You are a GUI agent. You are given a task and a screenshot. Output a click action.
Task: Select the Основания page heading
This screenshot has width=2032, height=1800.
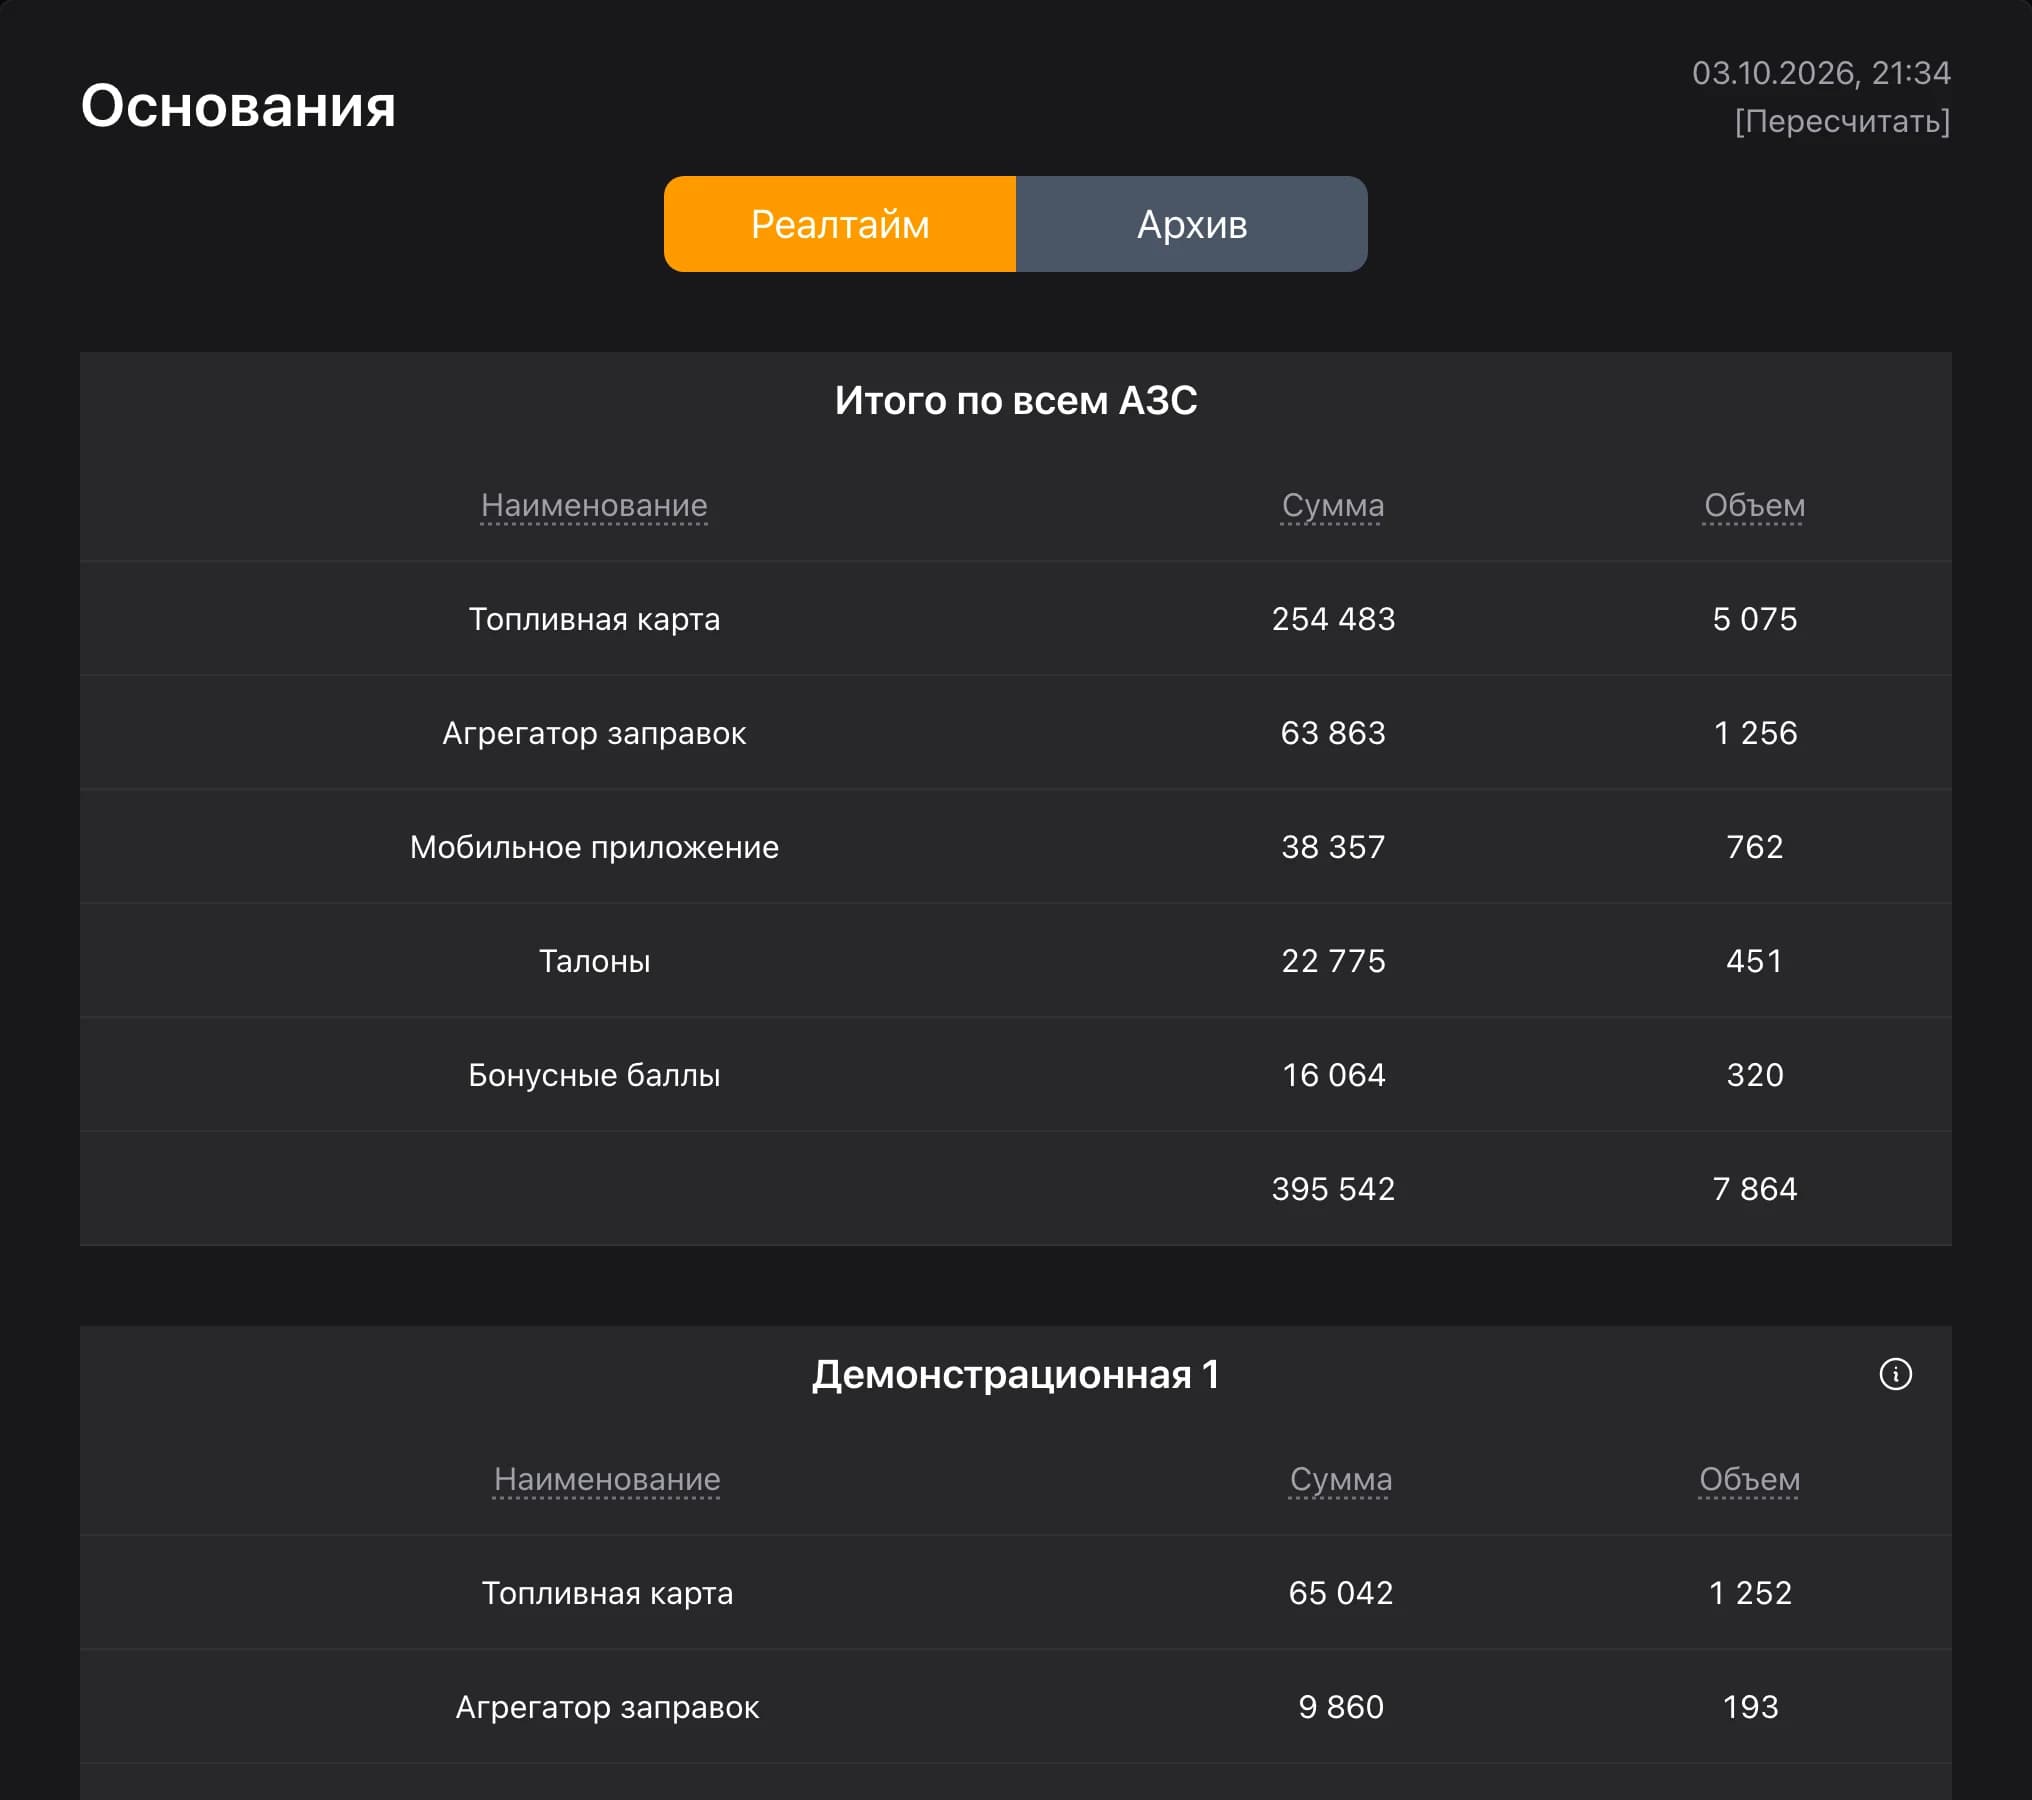[x=238, y=105]
